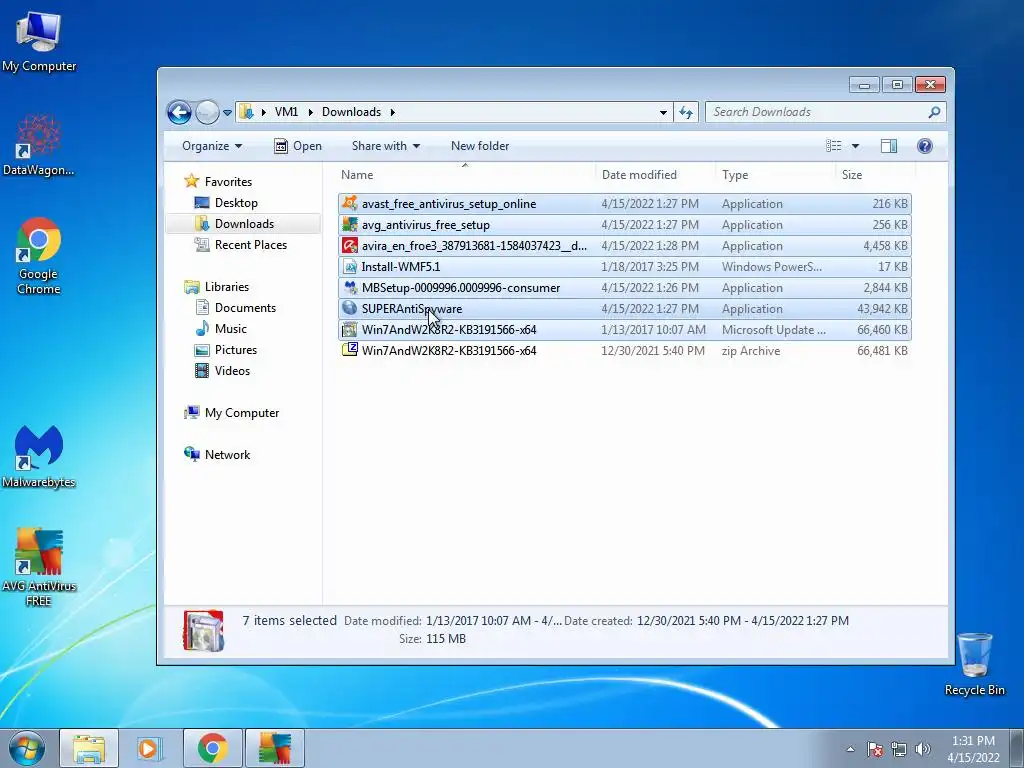Viewport: 1024px width, 768px height.
Task: Click the search magnifier icon
Action: [934, 112]
